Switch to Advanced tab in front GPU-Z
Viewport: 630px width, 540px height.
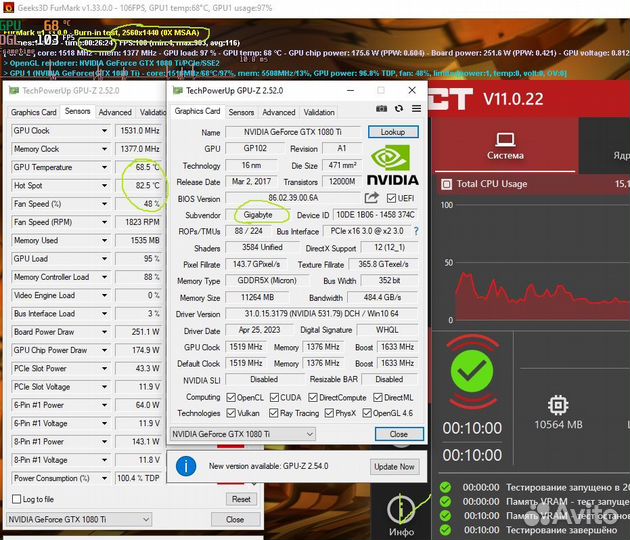pyautogui.click(x=279, y=112)
